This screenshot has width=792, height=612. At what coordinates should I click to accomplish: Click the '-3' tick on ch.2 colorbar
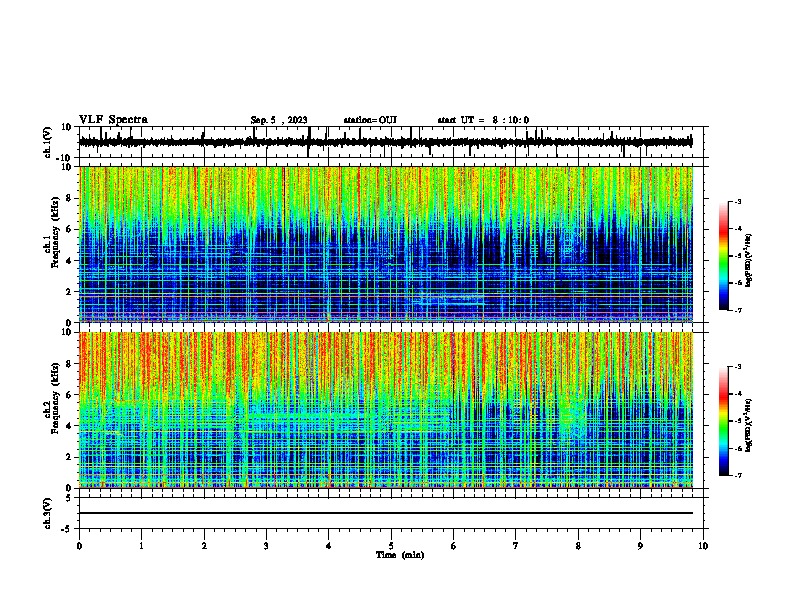coord(738,367)
